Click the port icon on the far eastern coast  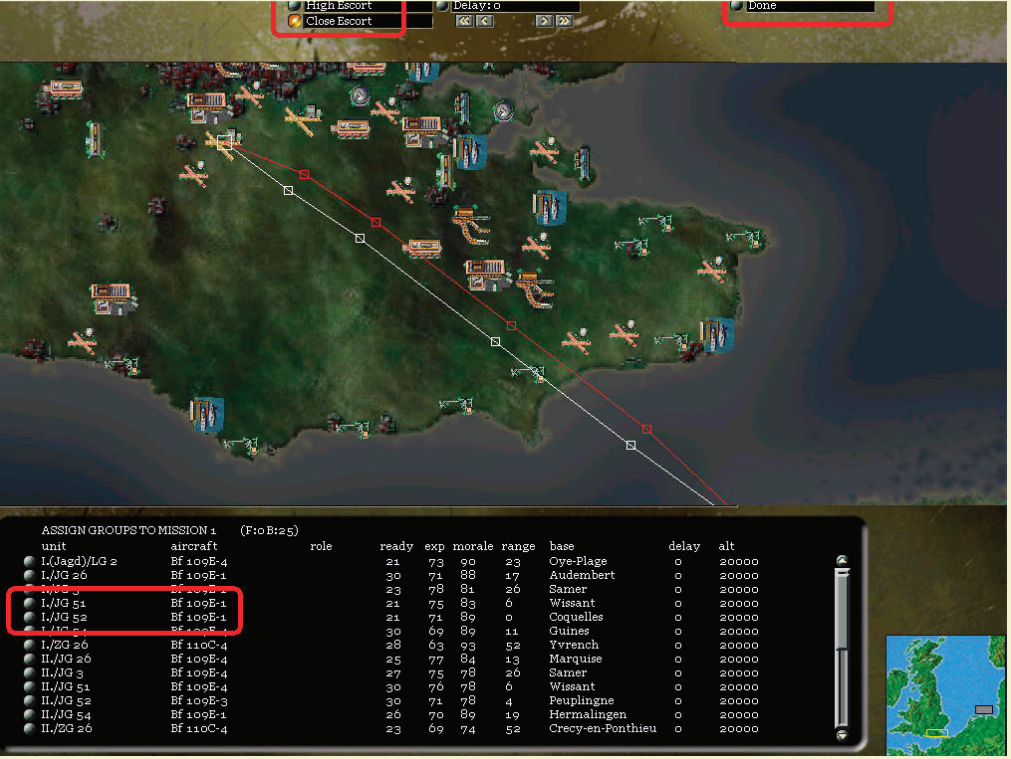click(716, 335)
